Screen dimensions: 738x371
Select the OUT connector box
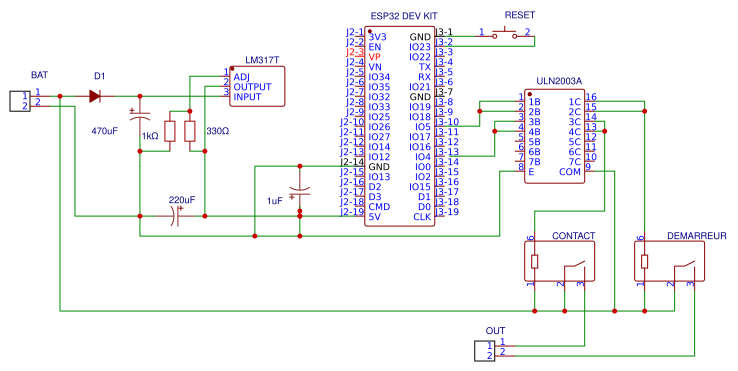coord(484,351)
